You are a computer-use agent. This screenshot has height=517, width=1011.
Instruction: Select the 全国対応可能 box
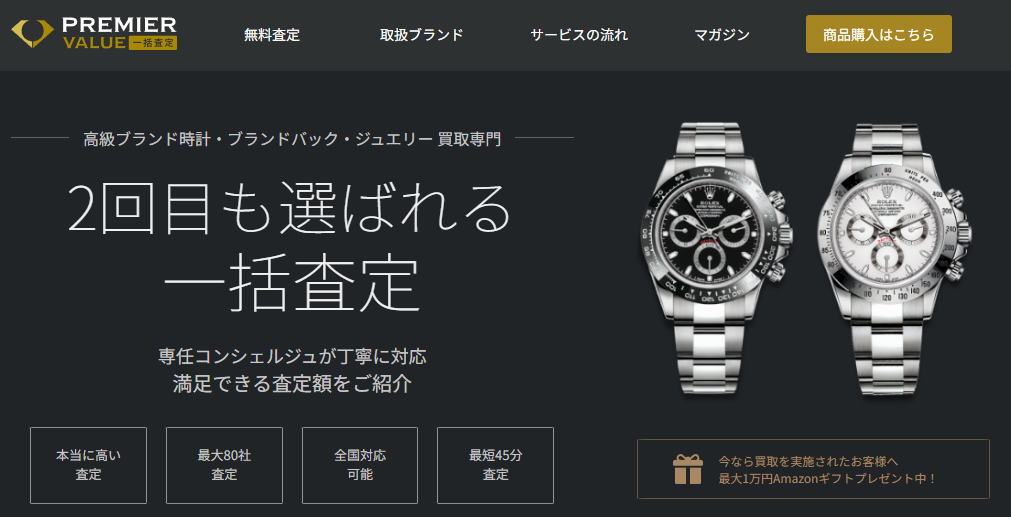click(x=360, y=465)
